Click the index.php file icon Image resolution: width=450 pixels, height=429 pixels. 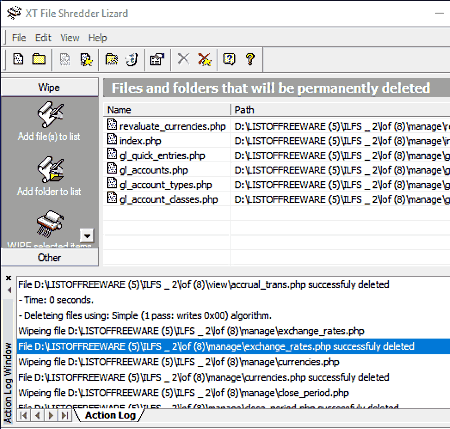(112, 139)
